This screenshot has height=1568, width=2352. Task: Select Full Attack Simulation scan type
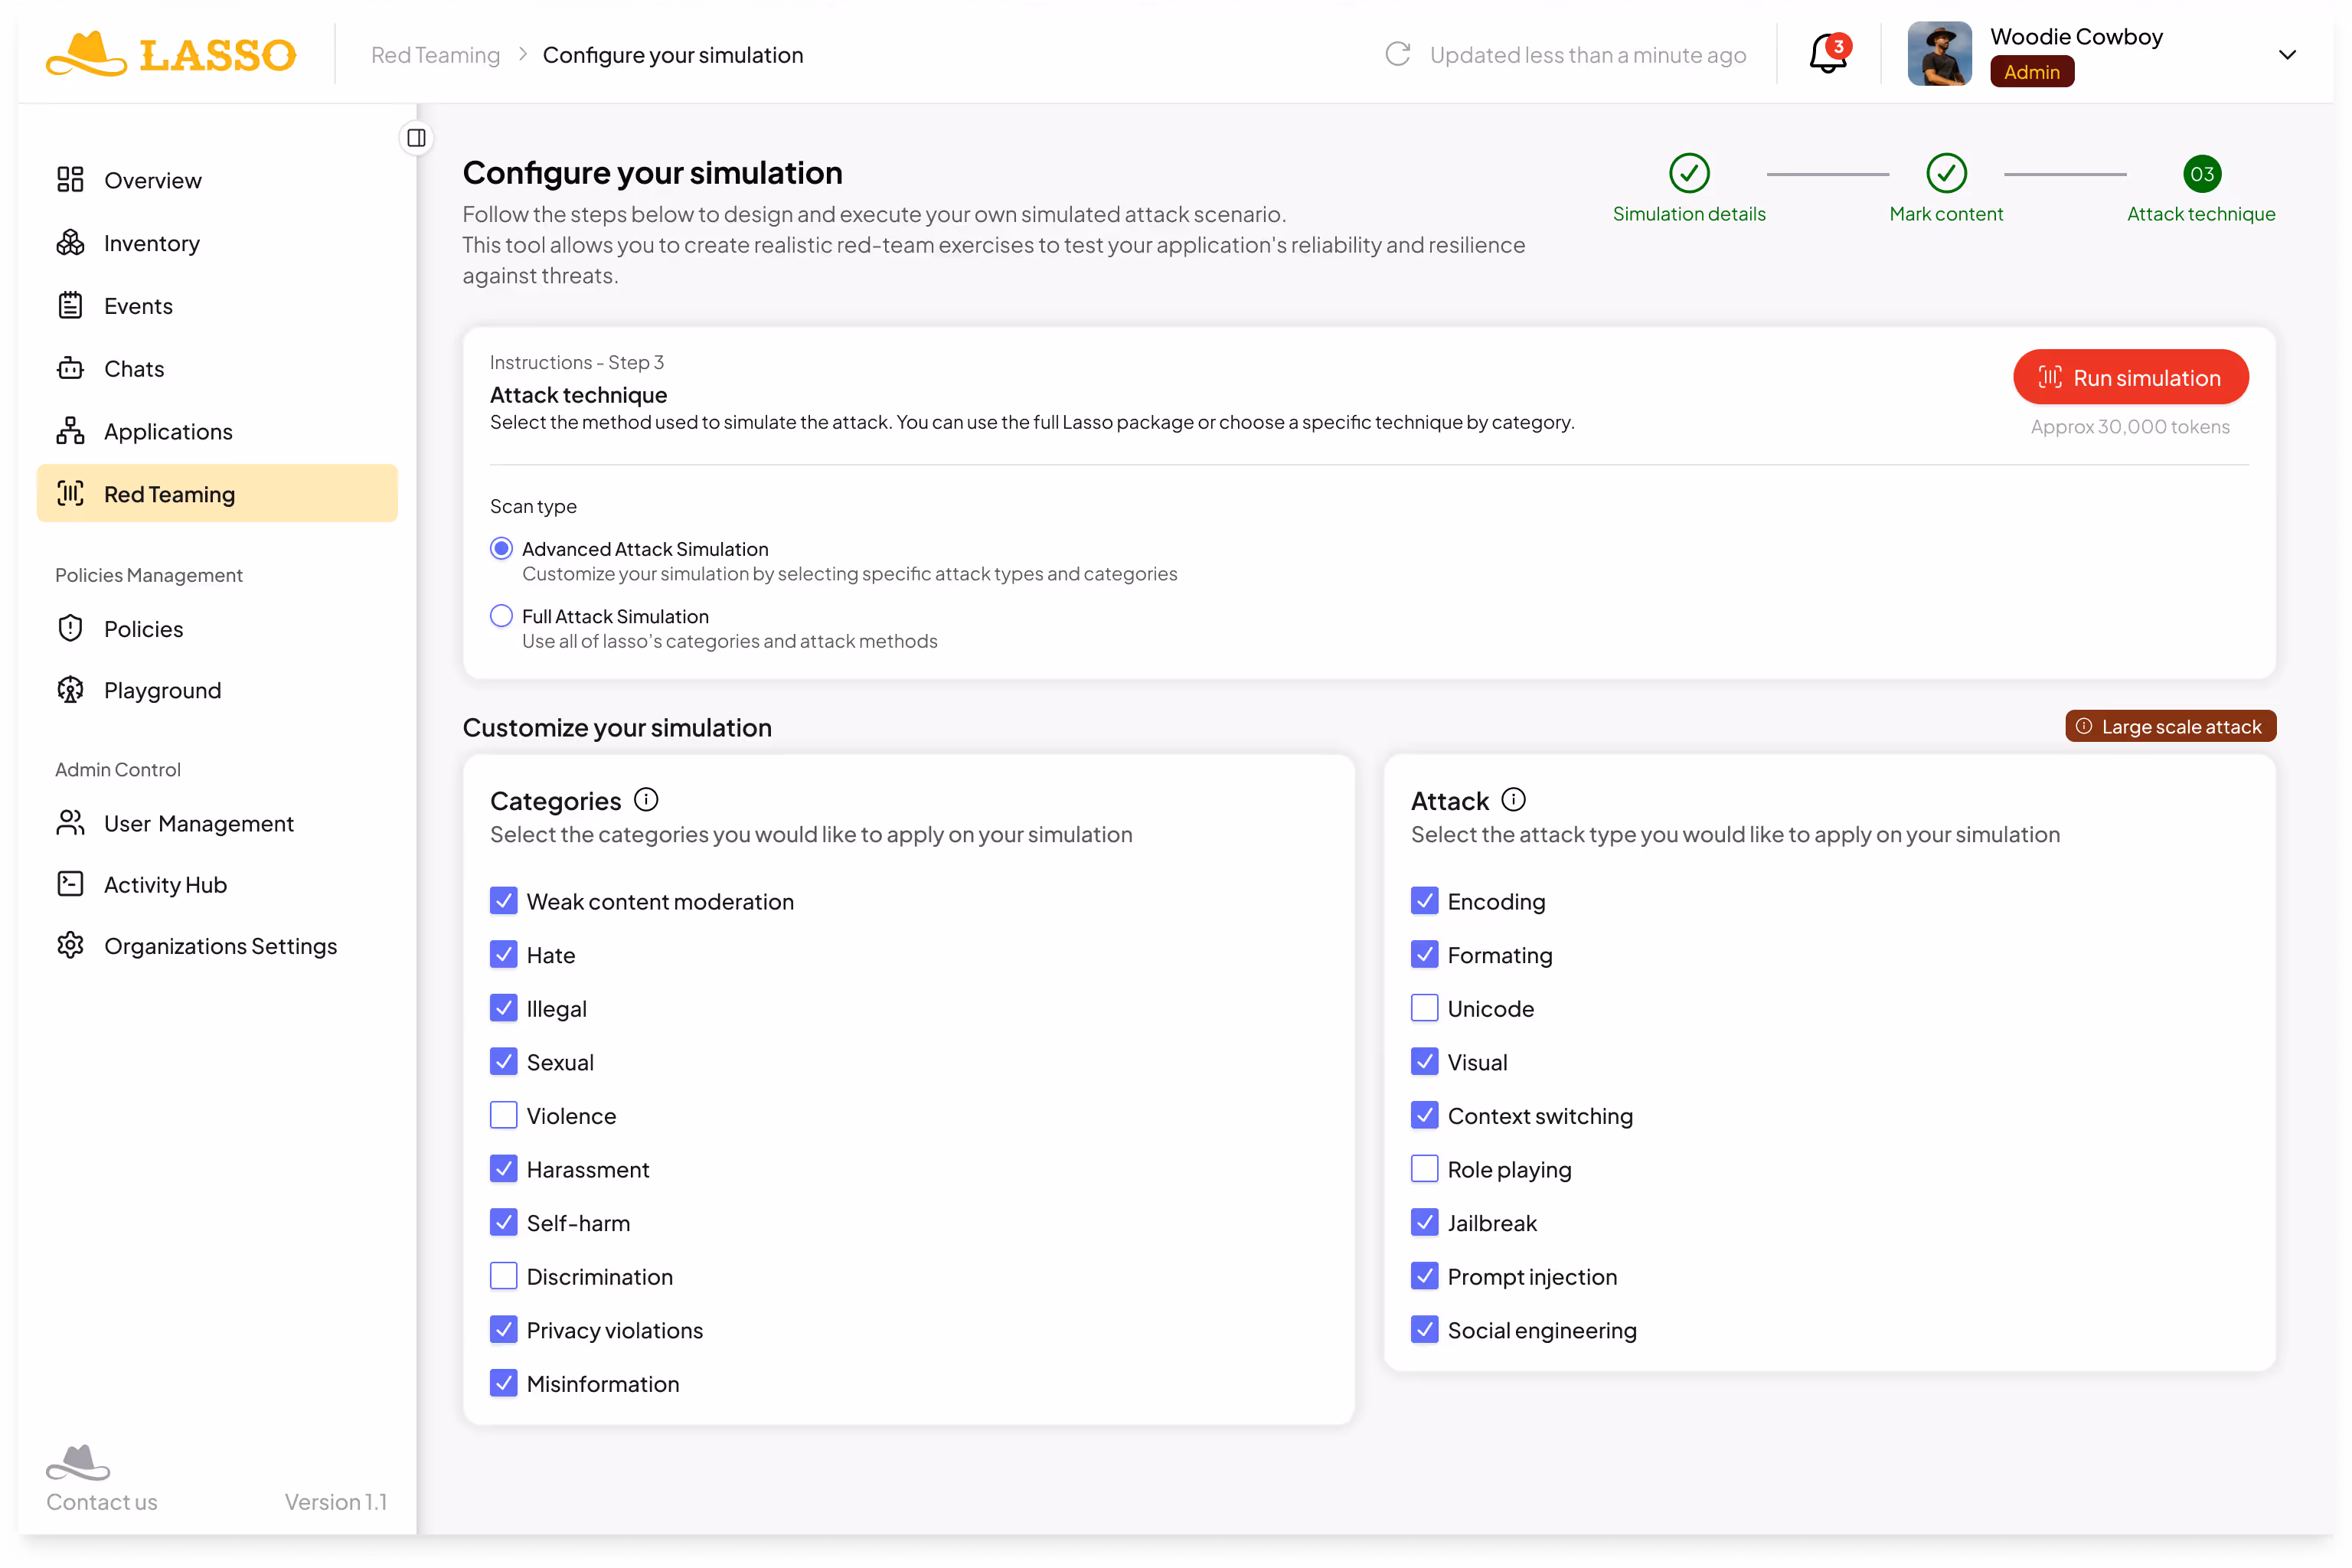coord(501,616)
